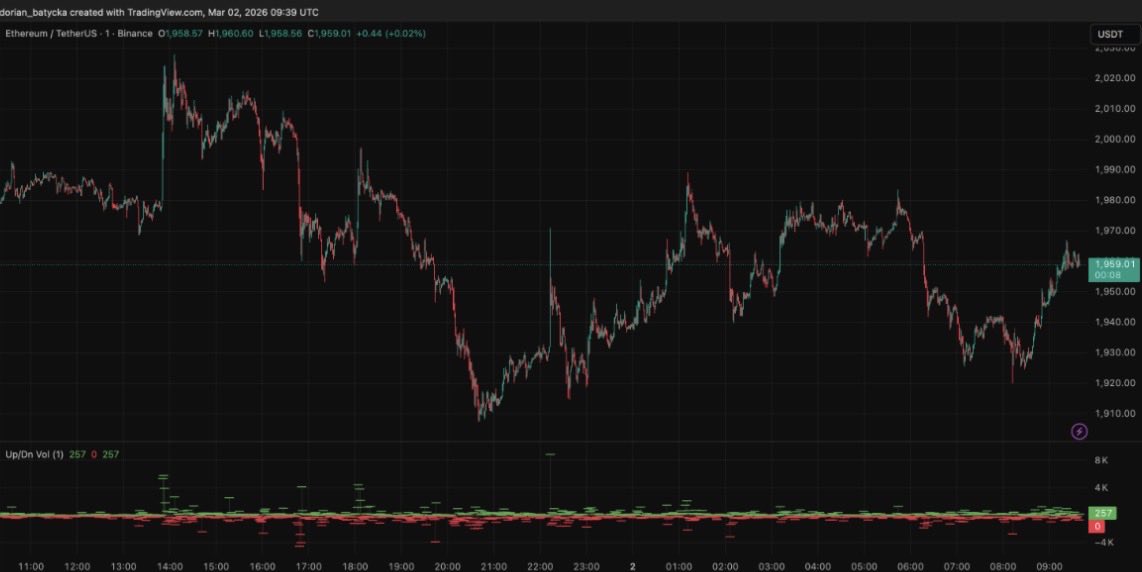Click the Up/Dn Vol (1) indicator label

pyautogui.click(x=34, y=454)
